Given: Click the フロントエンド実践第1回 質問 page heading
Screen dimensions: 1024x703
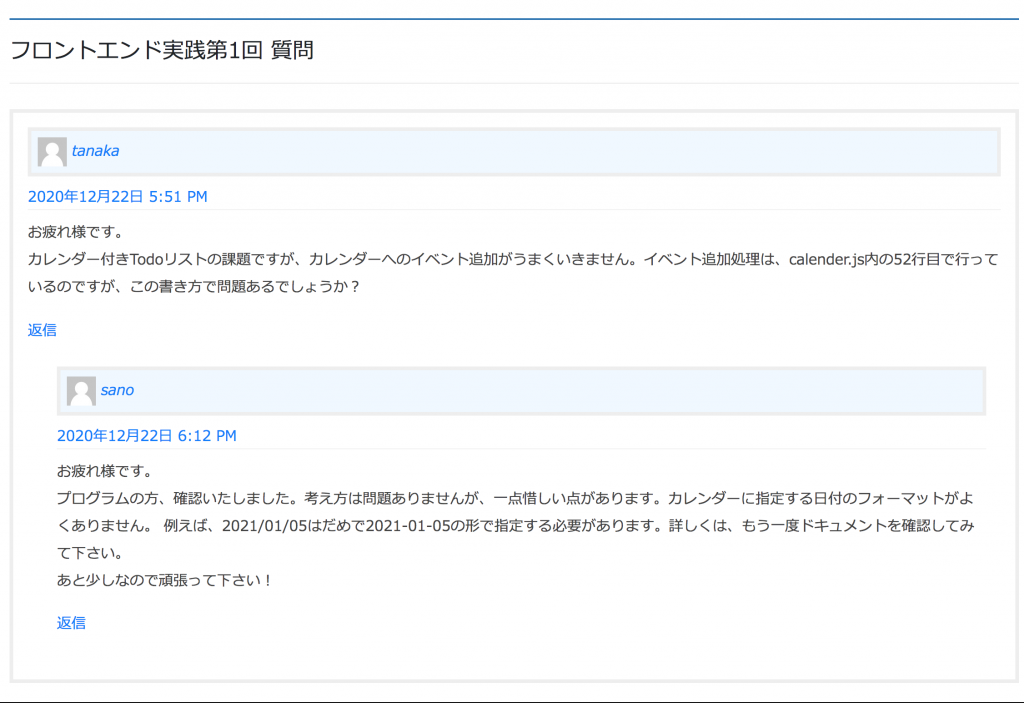Looking at the screenshot, I should tap(162, 50).
